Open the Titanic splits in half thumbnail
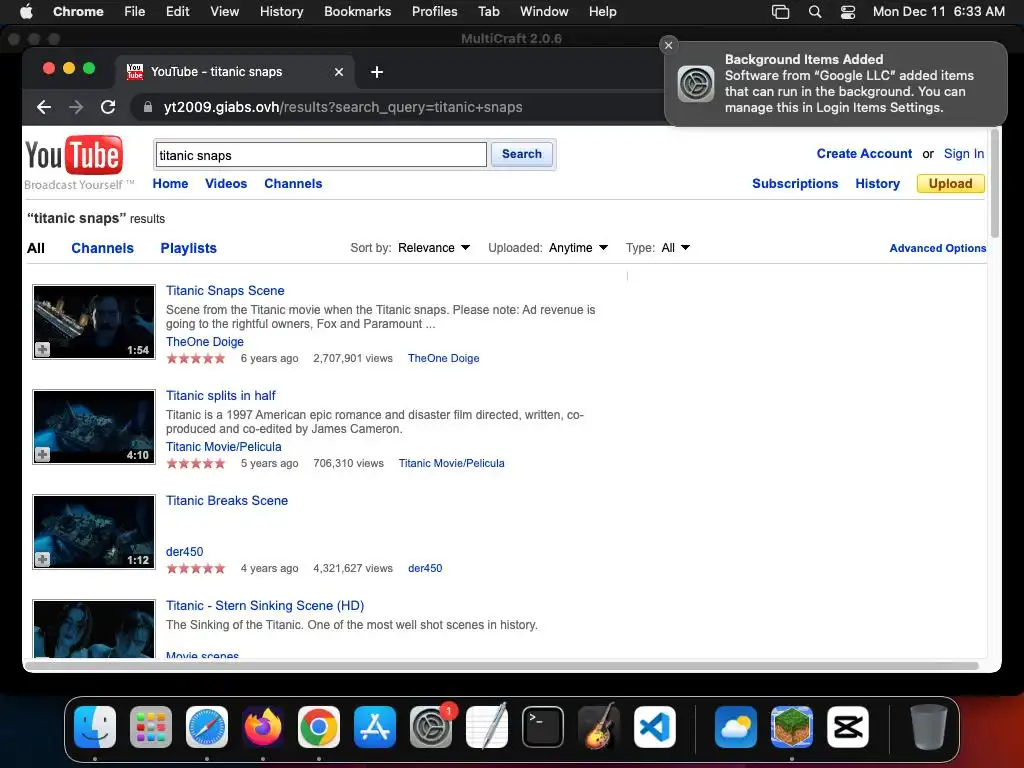The height and width of the screenshot is (768, 1024). (94, 426)
